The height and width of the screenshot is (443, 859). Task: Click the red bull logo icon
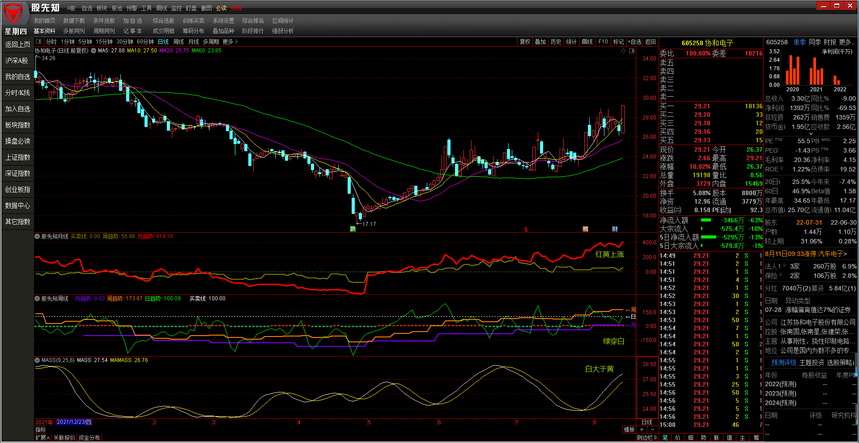tap(15, 11)
